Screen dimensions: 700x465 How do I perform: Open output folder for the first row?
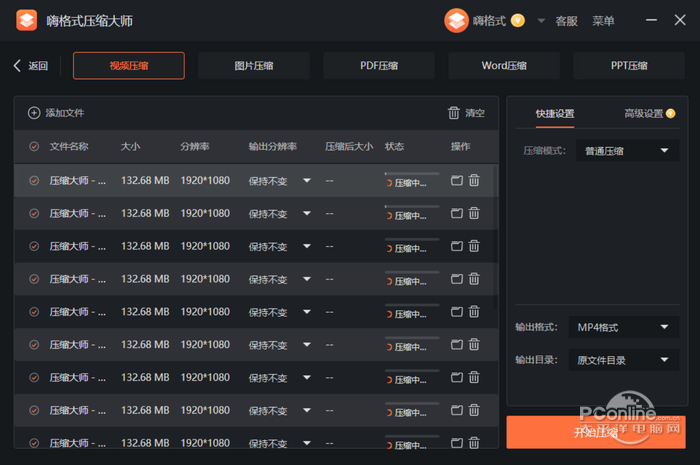pos(457,180)
